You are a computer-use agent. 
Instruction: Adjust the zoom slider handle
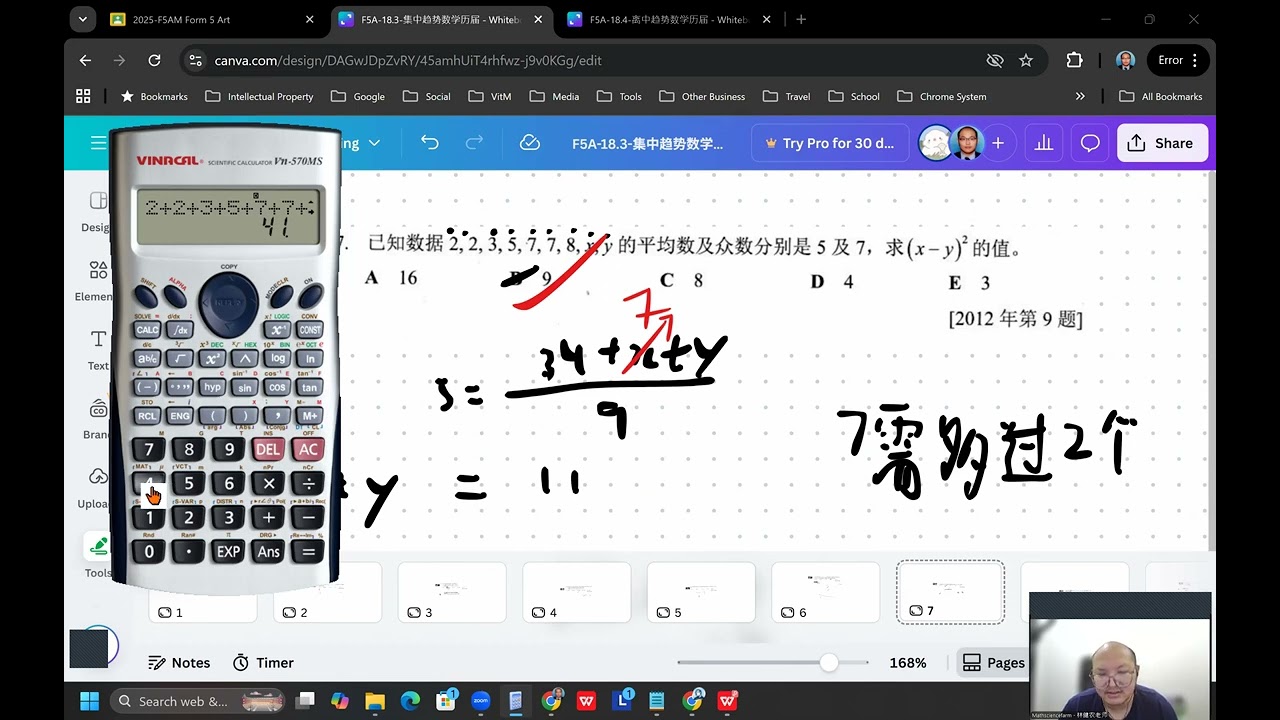pos(828,662)
